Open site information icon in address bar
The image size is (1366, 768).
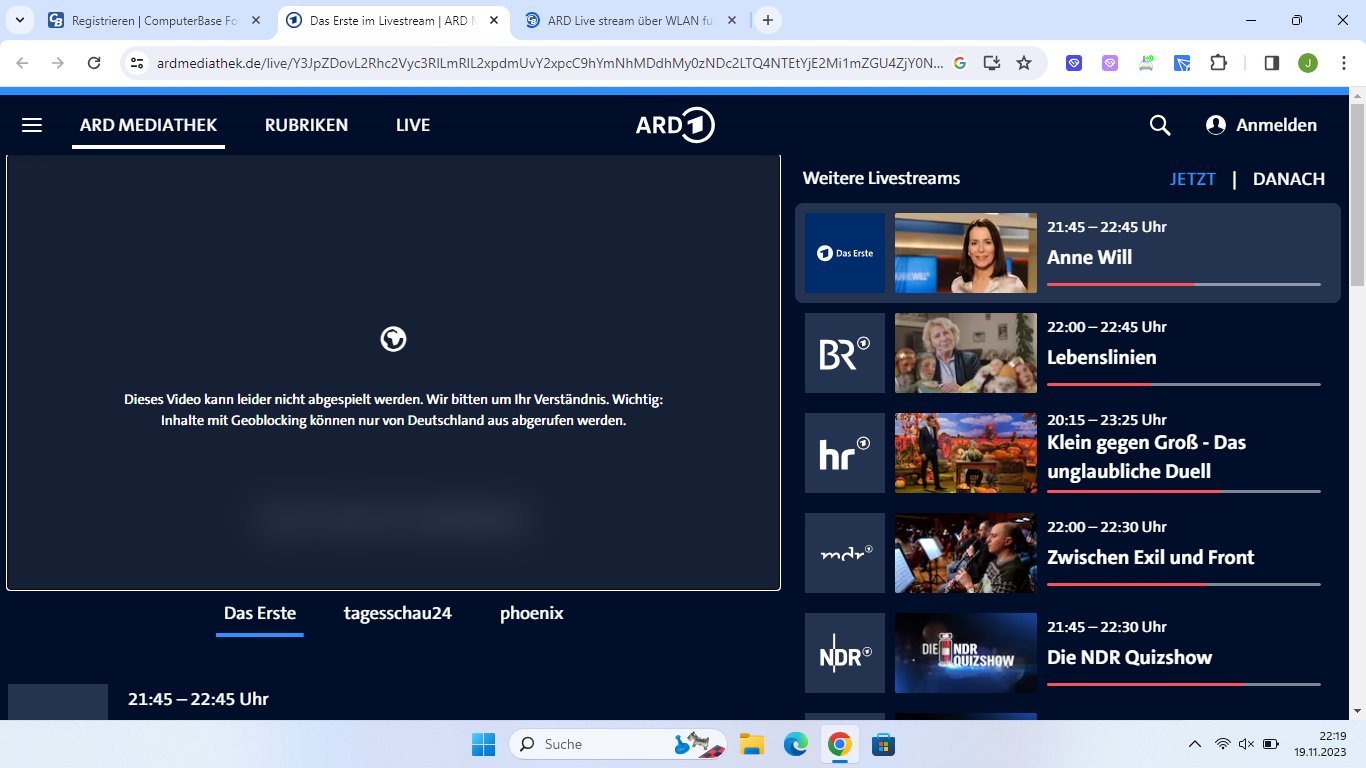click(137, 63)
